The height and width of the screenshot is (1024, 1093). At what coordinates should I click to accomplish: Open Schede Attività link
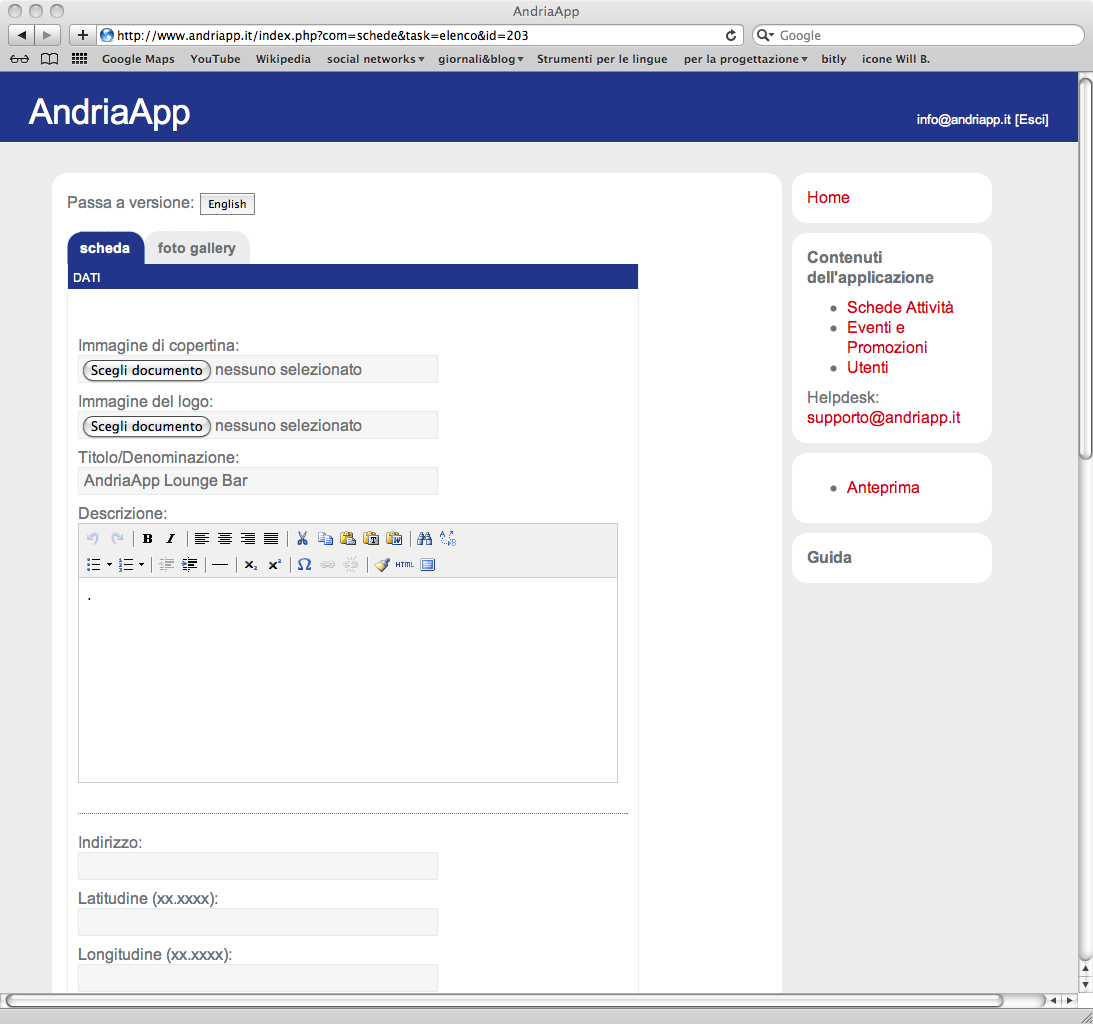tap(900, 307)
